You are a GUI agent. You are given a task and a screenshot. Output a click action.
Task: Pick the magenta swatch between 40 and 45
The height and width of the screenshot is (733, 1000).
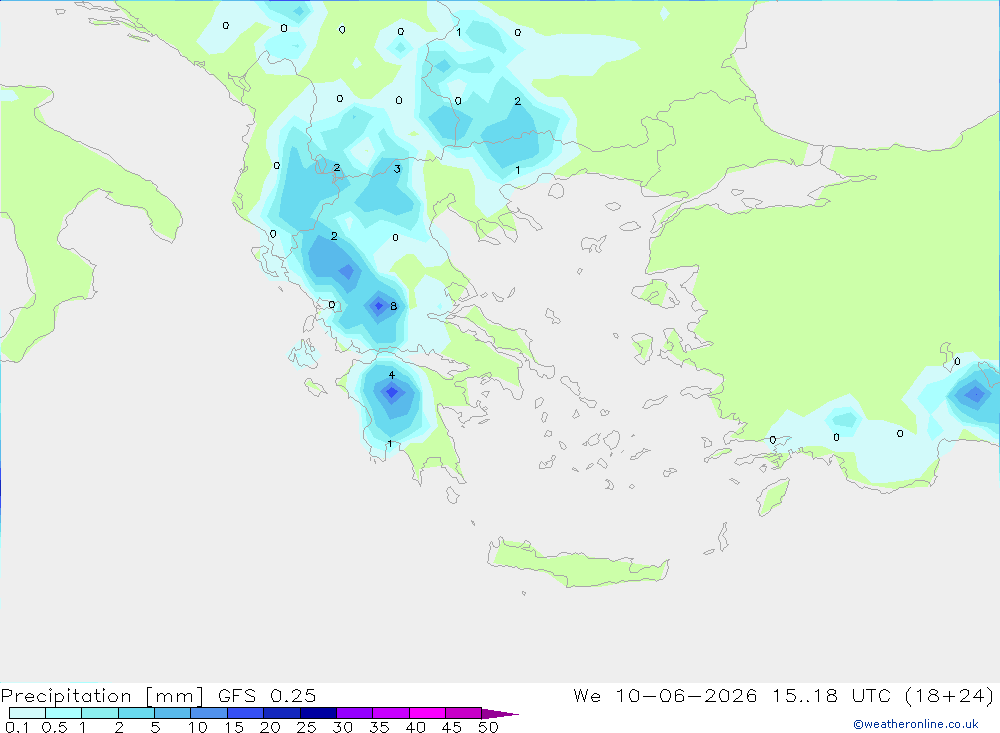[427, 713]
